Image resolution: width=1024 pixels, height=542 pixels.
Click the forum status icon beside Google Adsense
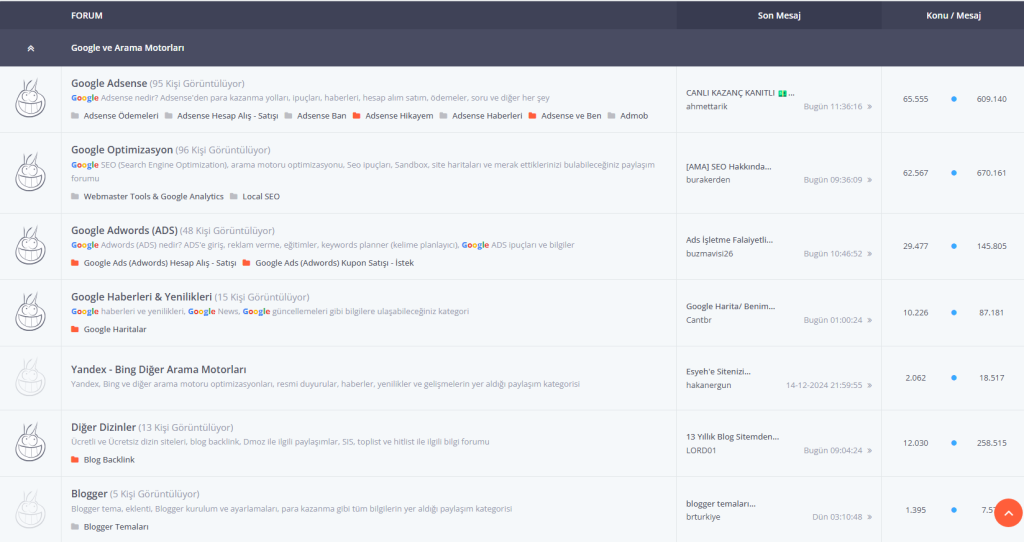31,99
